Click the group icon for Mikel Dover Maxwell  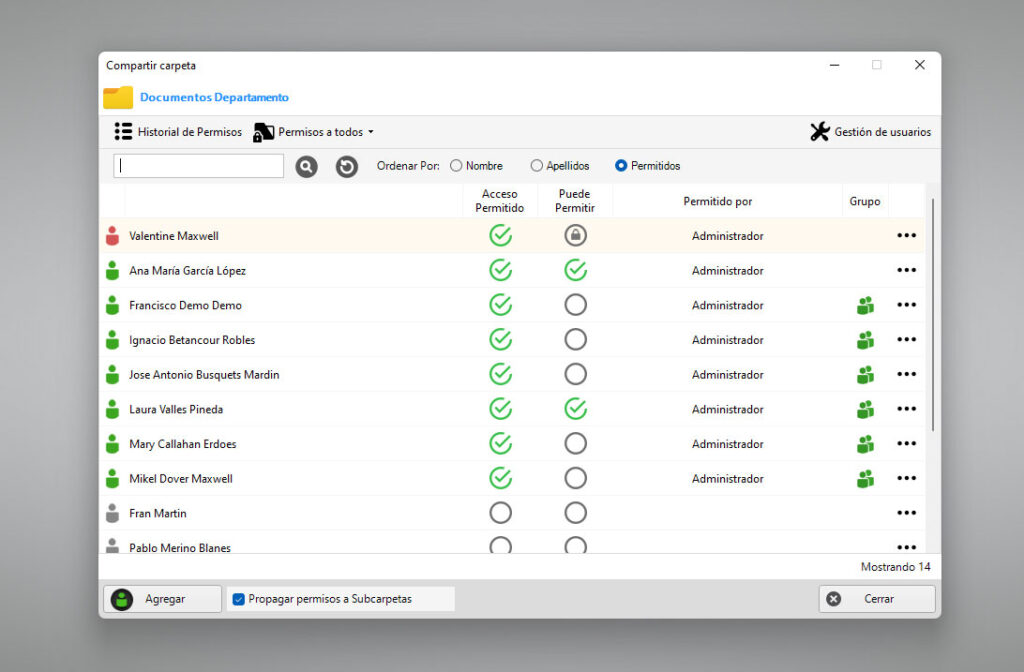(865, 478)
